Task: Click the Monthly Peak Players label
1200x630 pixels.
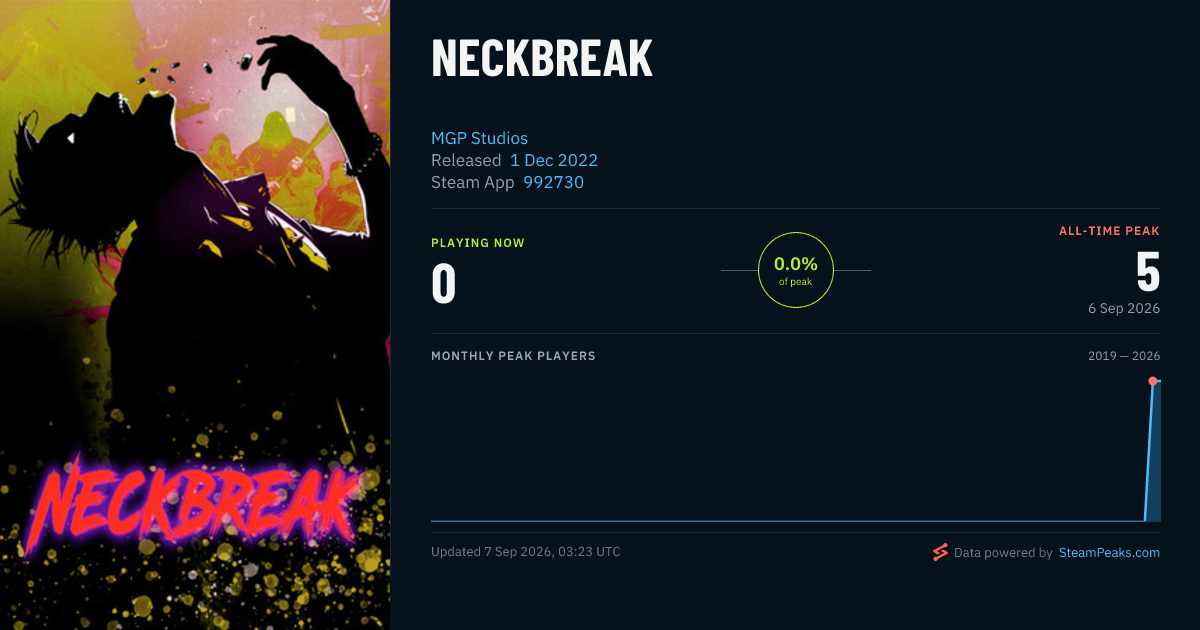Action: (x=513, y=356)
